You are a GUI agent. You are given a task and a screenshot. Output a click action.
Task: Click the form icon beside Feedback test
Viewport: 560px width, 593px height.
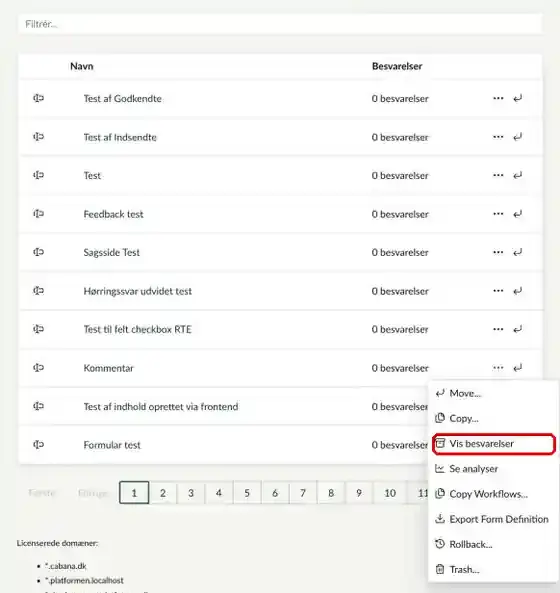point(38,214)
